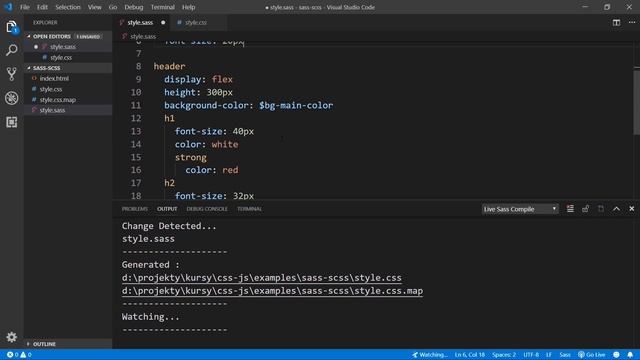Viewport: 640px width, 360px height.
Task: Click the editor vertical scrollbar
Action: click(636, 102)
